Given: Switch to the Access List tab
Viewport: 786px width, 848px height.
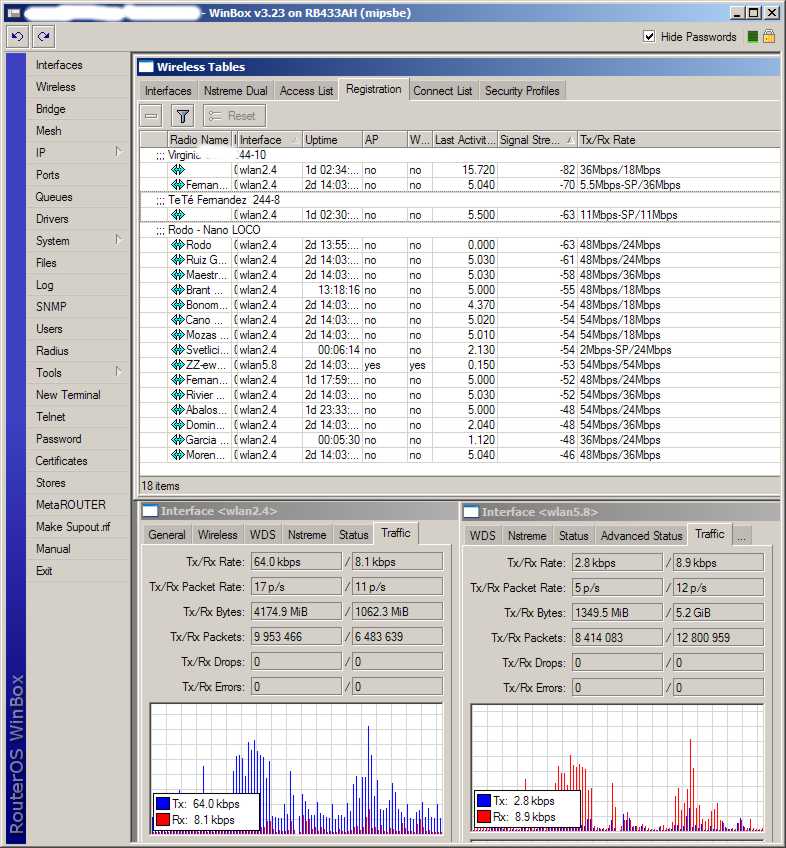Looking at the screenshot, I should (x=306, y=91).
